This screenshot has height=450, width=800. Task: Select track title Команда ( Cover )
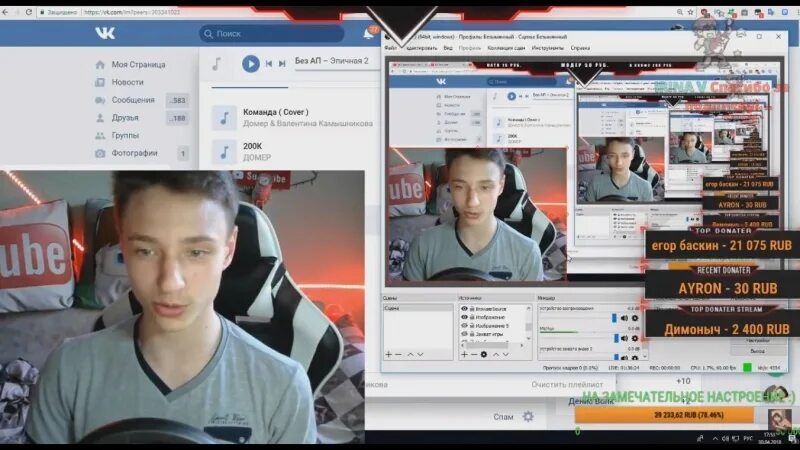click(276, 112)
